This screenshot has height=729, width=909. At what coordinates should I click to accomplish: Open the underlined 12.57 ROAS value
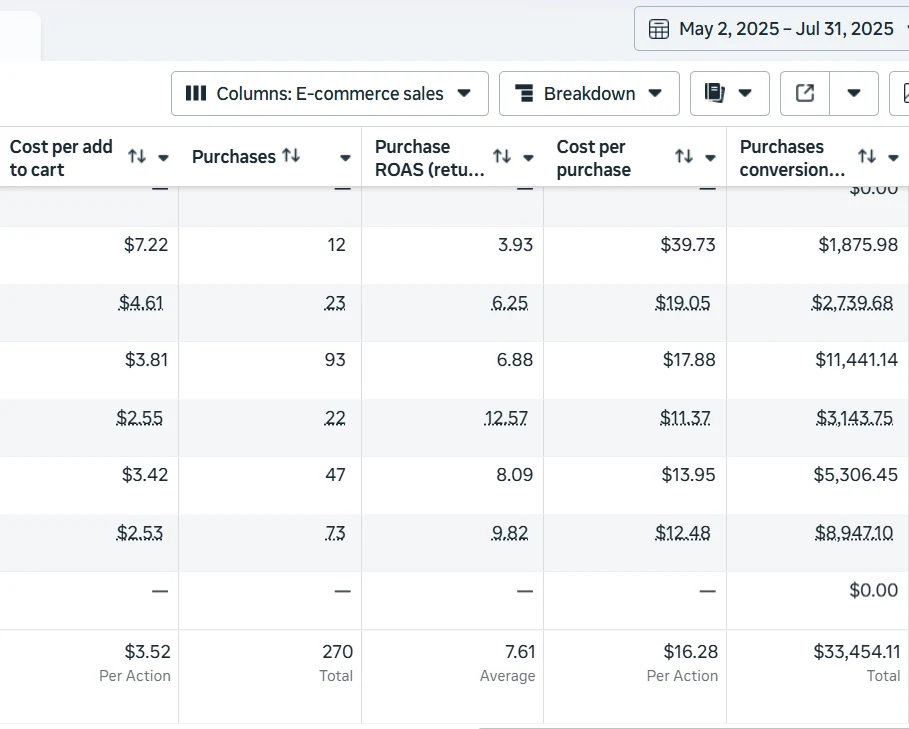[506, 418]
